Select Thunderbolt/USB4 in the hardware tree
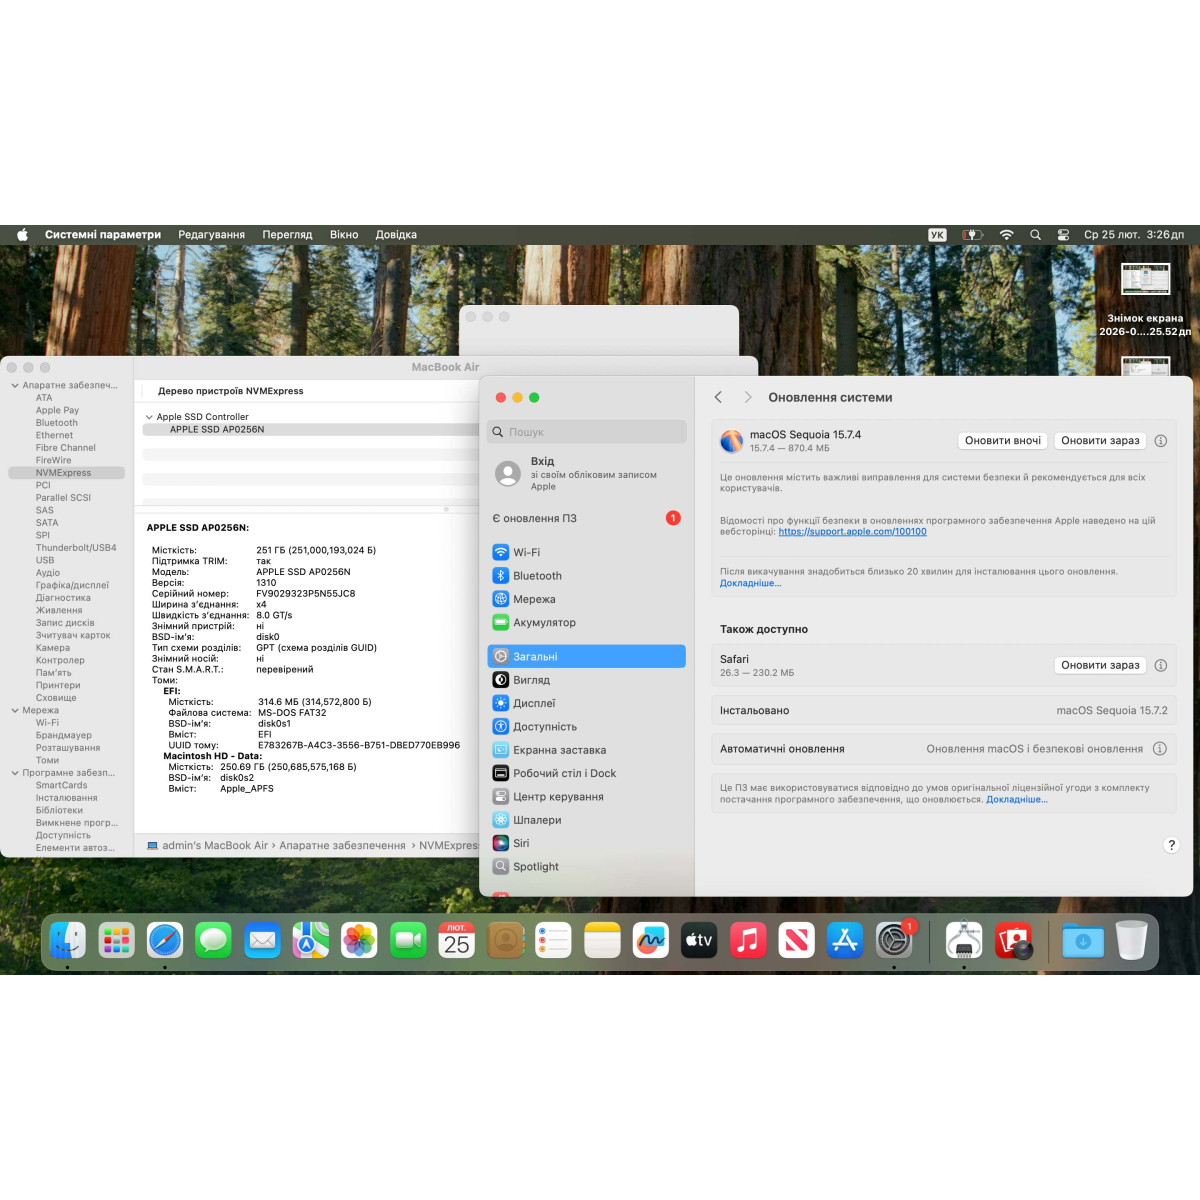This screenshot has height=1200, width=1200. (76, 548)
